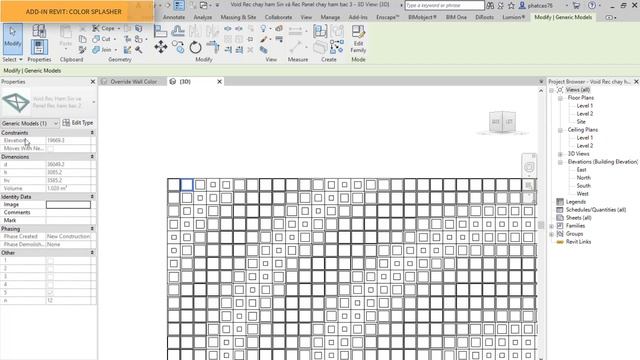Open the shopping cart icon in title bar
This screenshot has width=640, height=360.
[576, 5]
